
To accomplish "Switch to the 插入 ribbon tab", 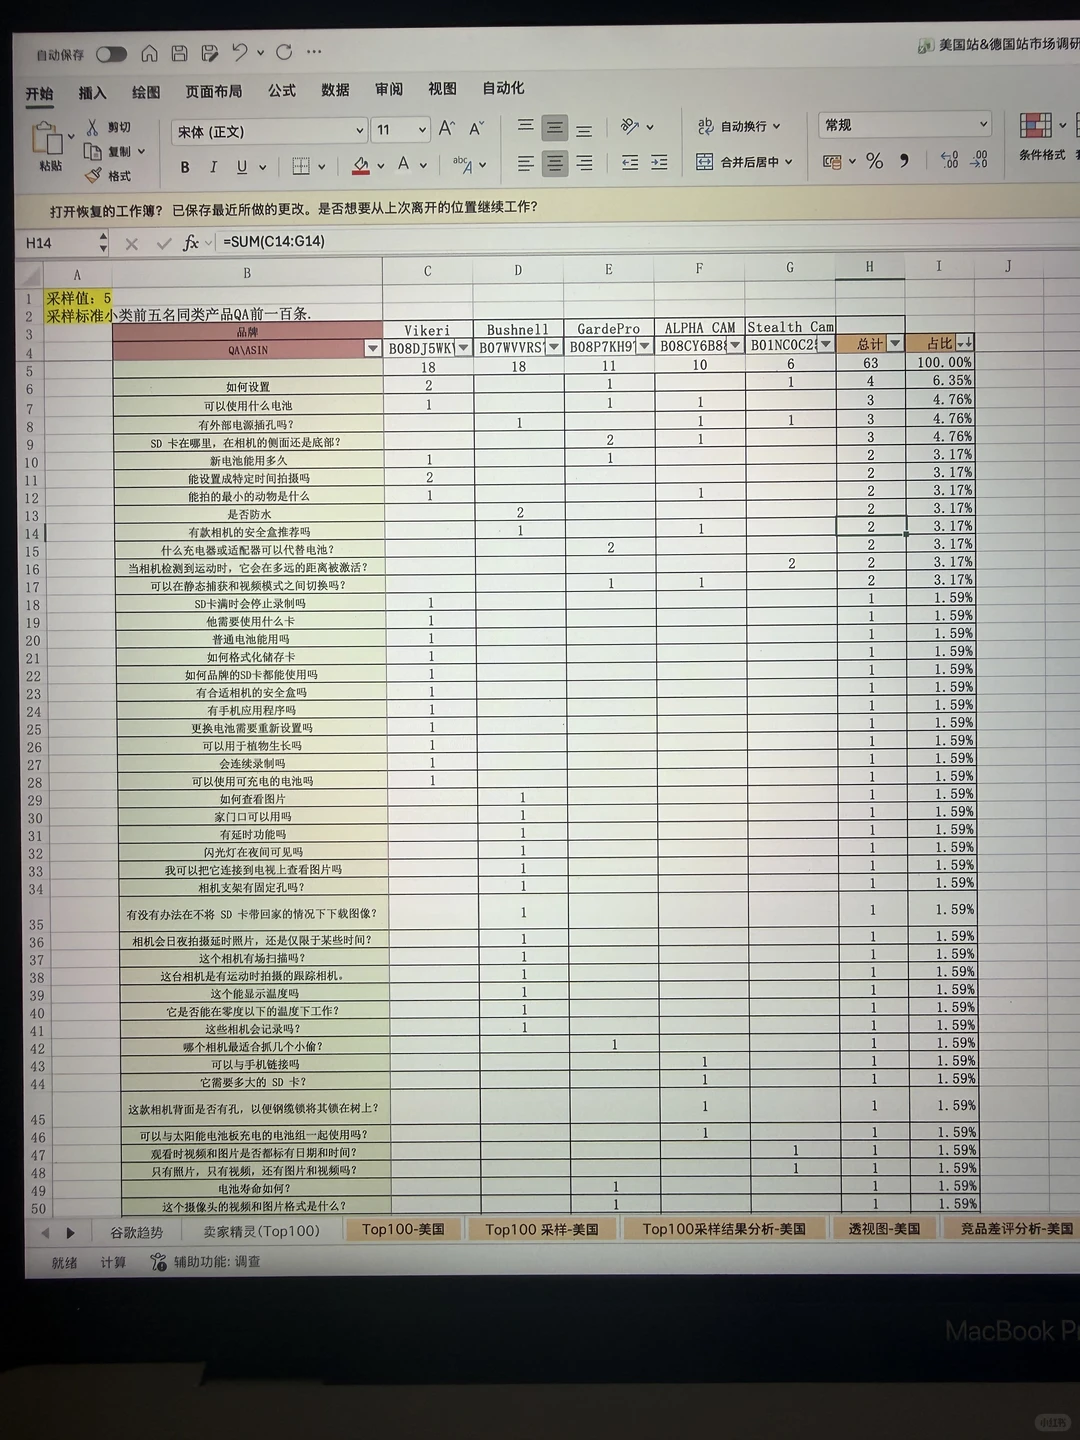I will click(x=92, y=93).
